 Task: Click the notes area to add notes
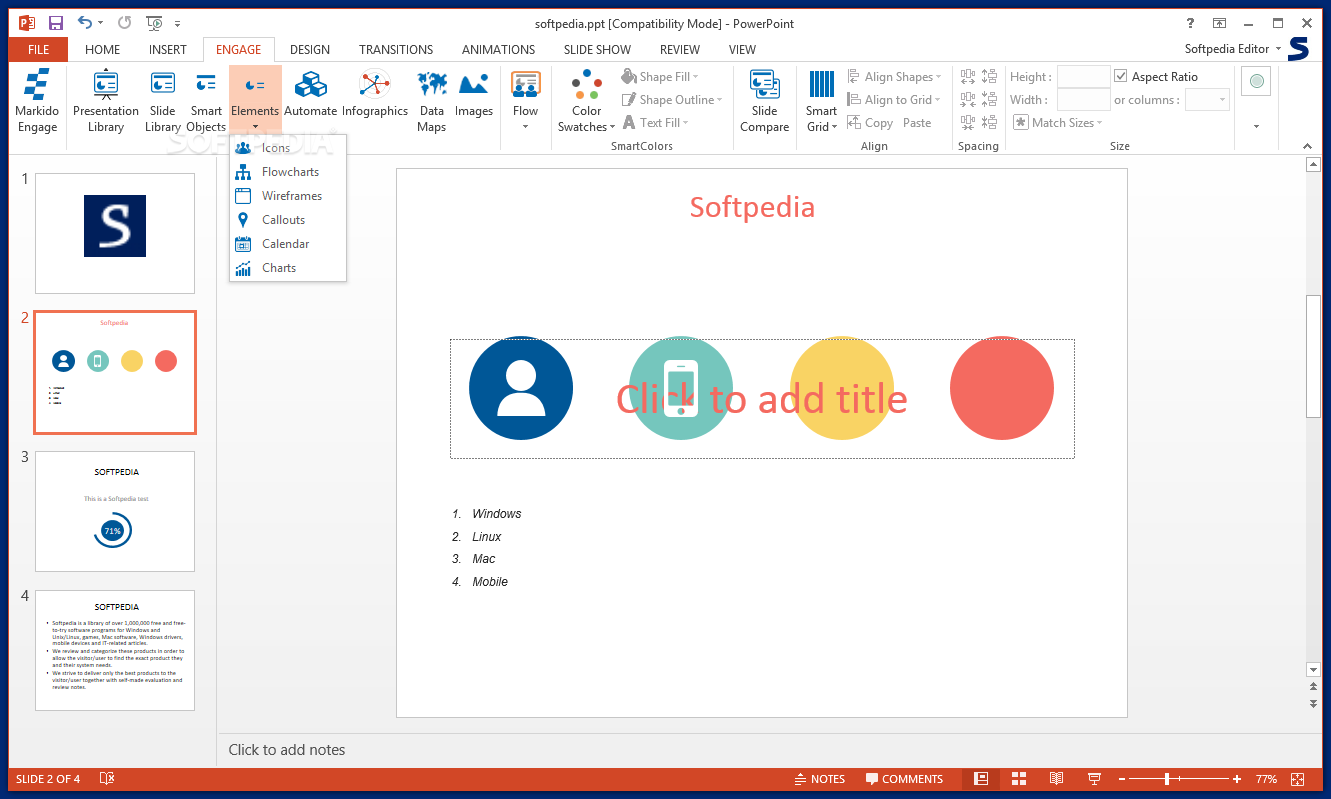click(x=770, y=750)
